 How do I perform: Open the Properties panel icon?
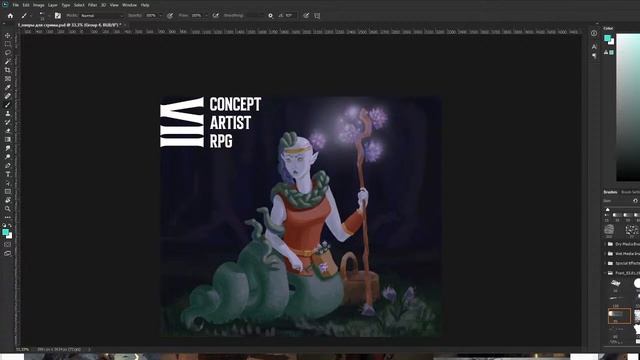click(594, 33)
